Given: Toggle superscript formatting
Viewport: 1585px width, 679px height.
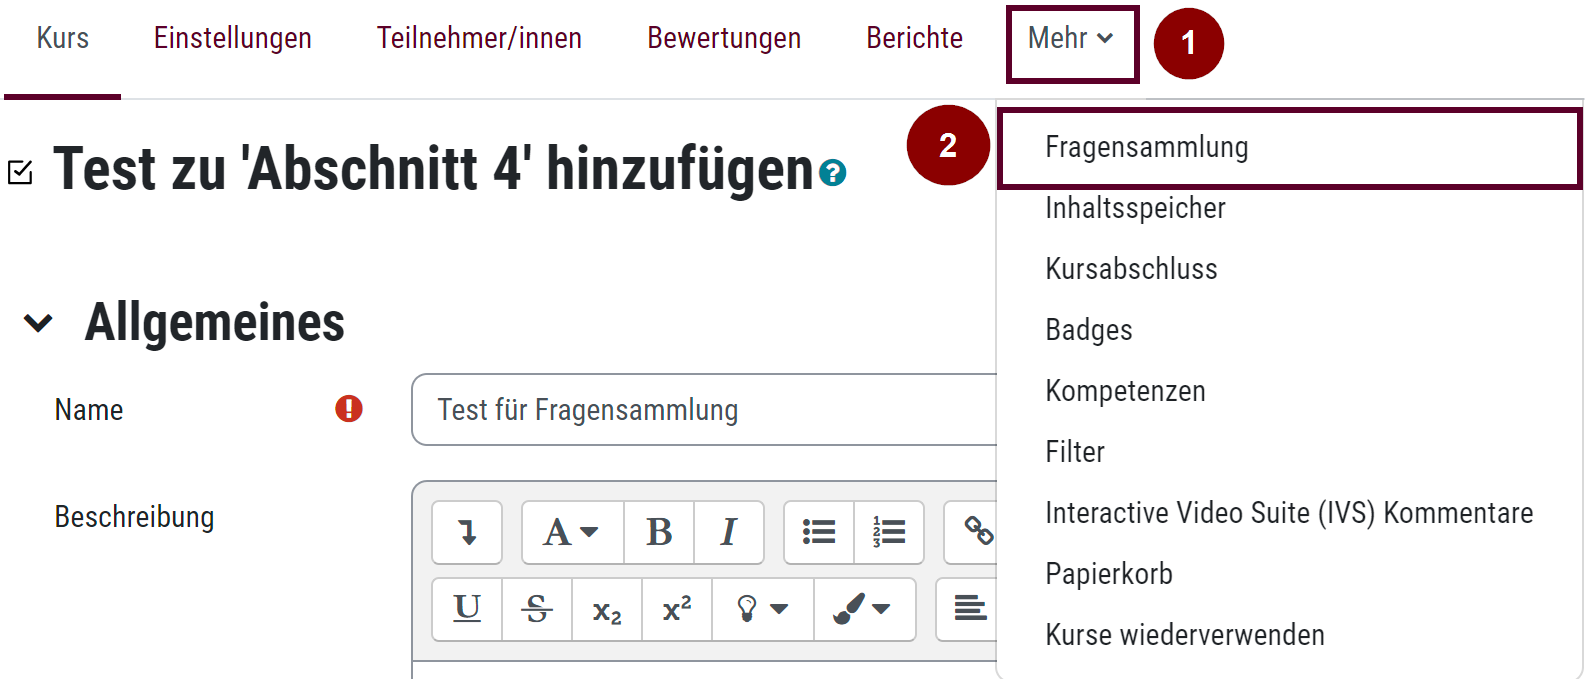Looking at the screenshot, I should tap(677, 609).
